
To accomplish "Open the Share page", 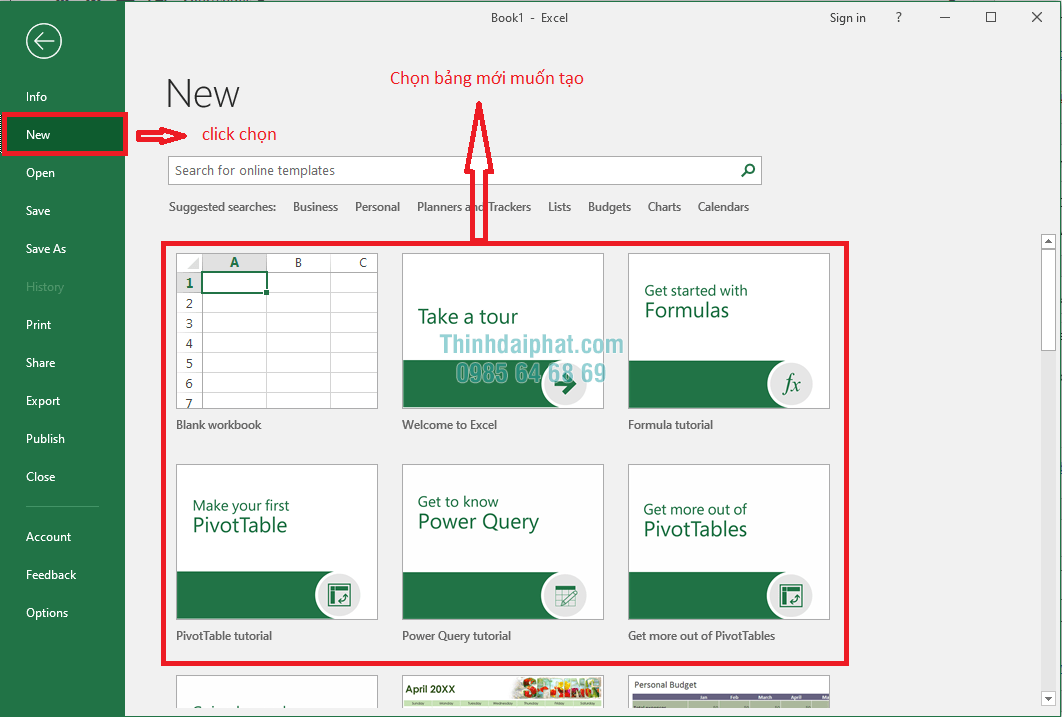I will pyautogui.click(x=41, y=362).
